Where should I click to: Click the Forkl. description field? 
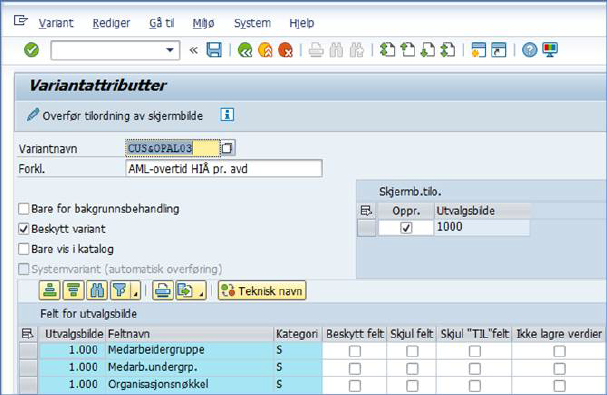coord(224,169)
